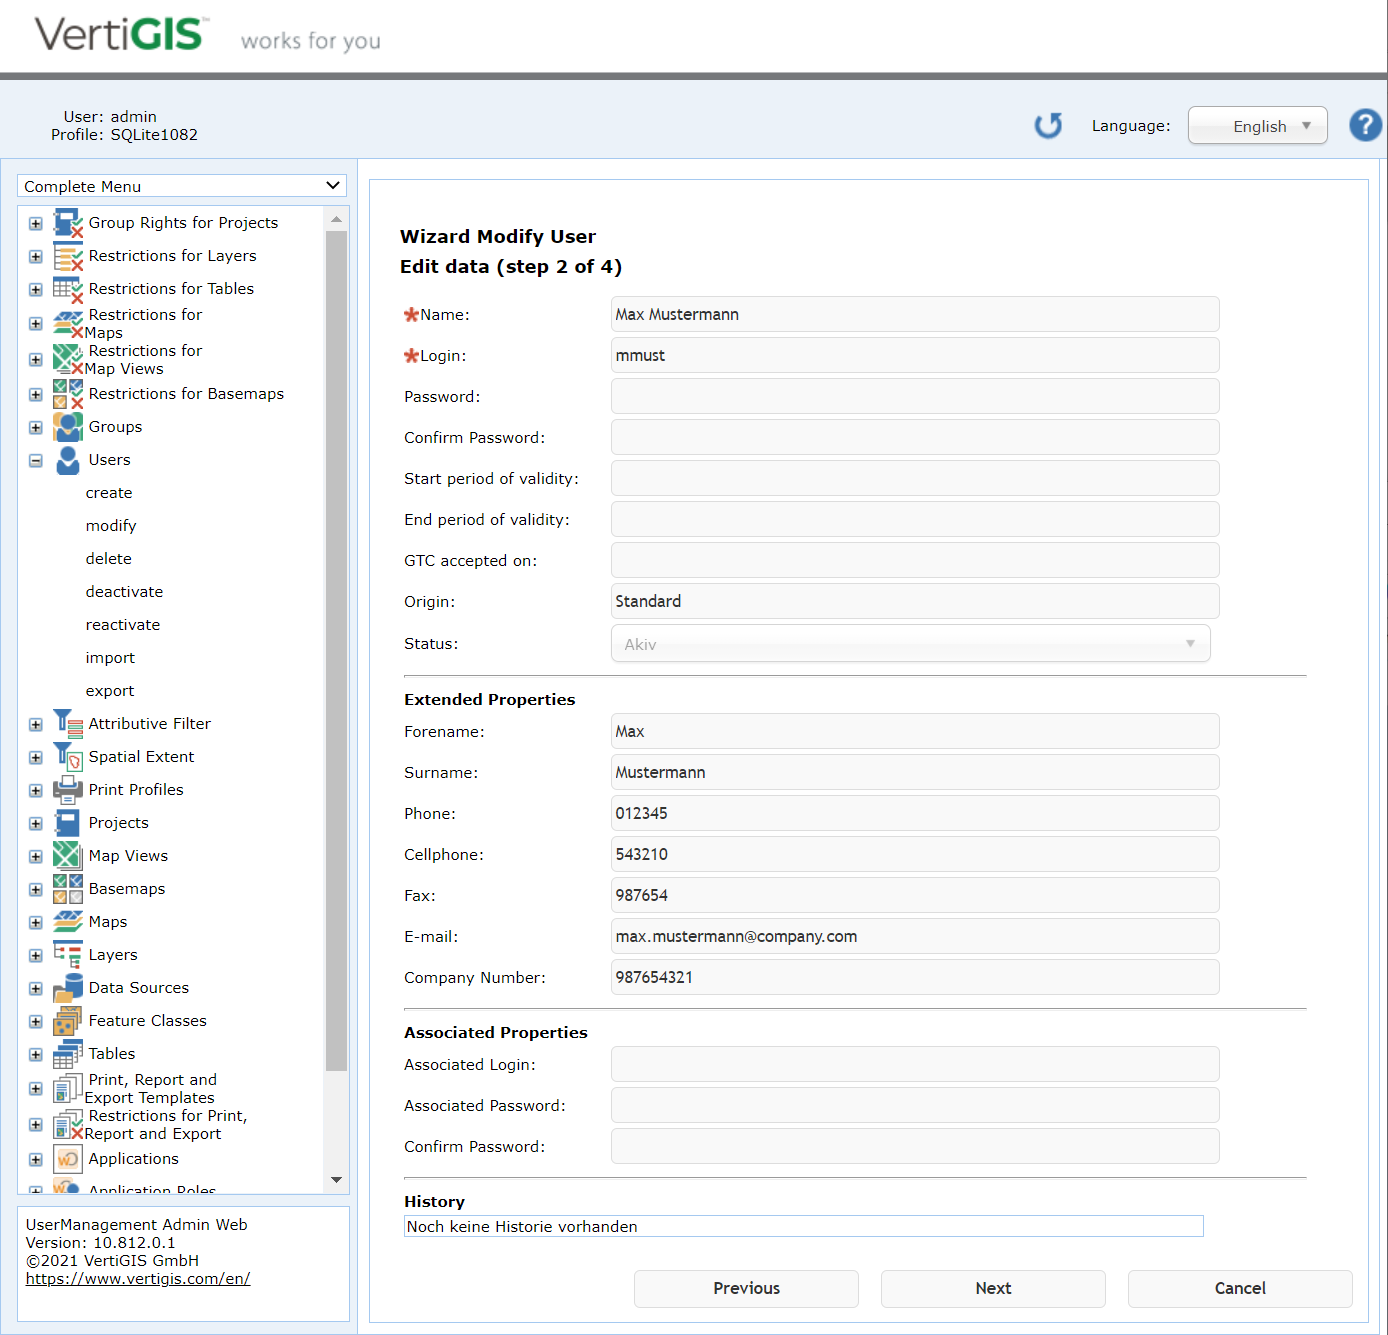Click the Map Views icon in tree
Image resolution: width=1388 pixels, height=1335 pixels.
tap(67, 856)
